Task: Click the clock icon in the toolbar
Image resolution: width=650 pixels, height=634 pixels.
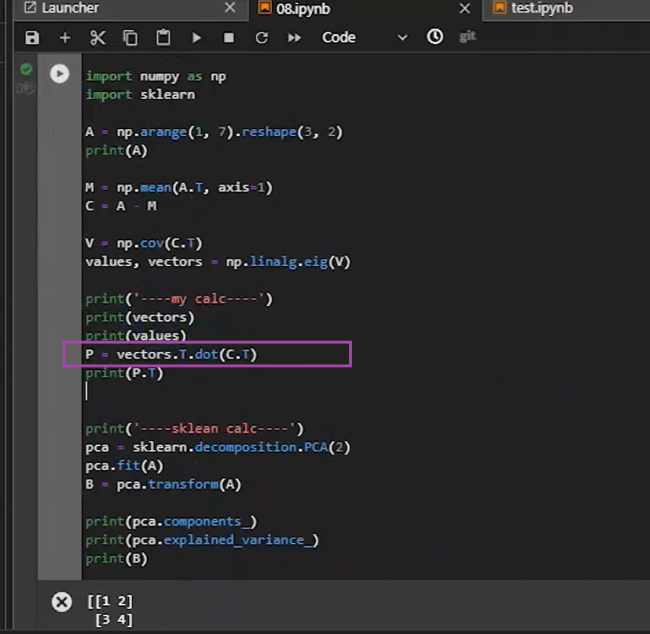Action: click(434, 36)
